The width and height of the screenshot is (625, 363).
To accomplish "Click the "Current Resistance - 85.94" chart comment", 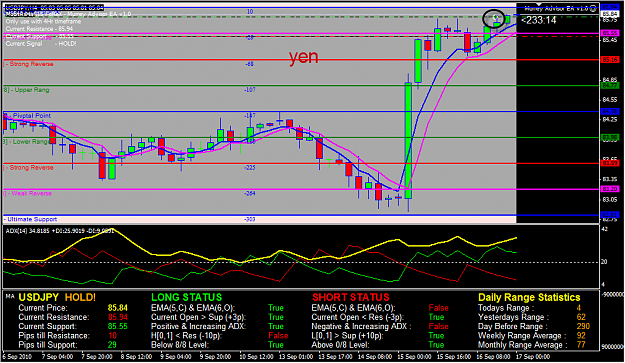I will coord(39,29).
